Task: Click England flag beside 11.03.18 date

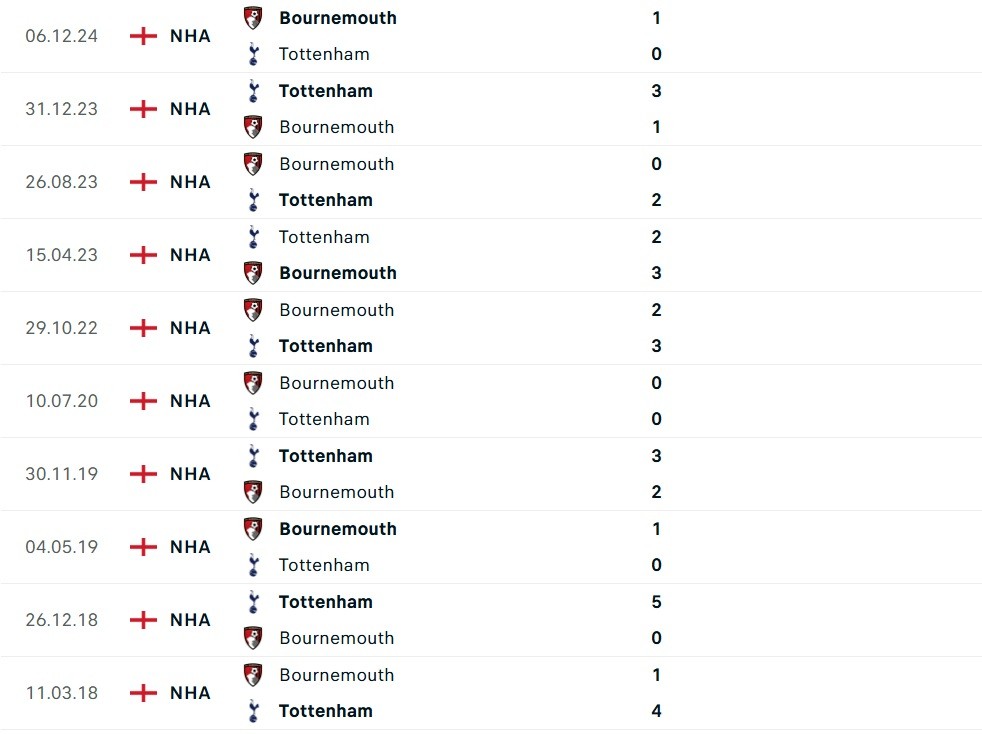Action: 144,693
